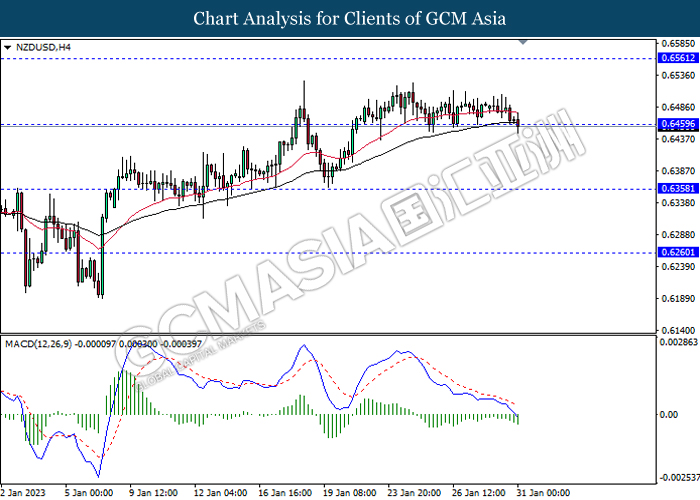Click the 2 Jan 2023 date label
The image size is (700, 500).
point(23,492)
